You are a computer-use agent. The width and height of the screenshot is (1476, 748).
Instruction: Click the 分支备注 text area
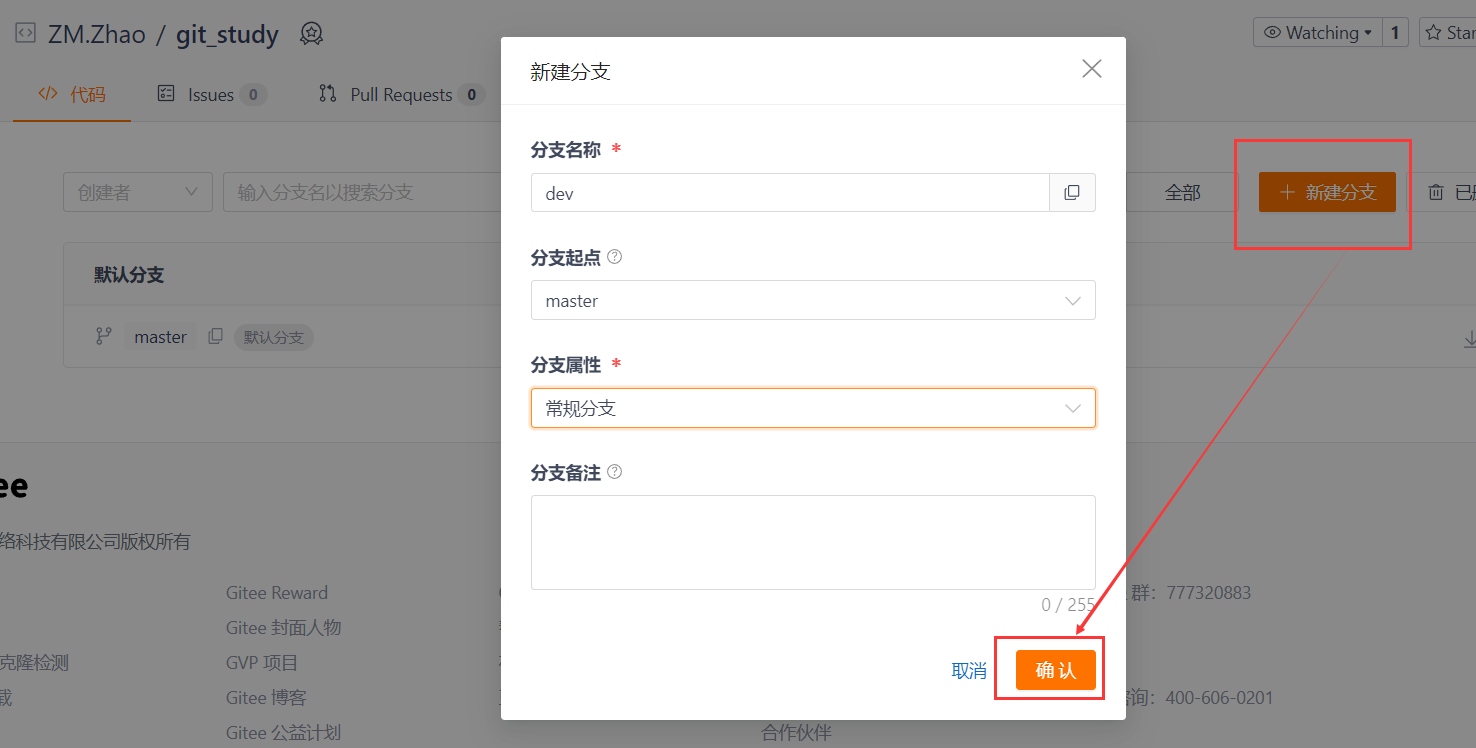[x=813, y=542]
